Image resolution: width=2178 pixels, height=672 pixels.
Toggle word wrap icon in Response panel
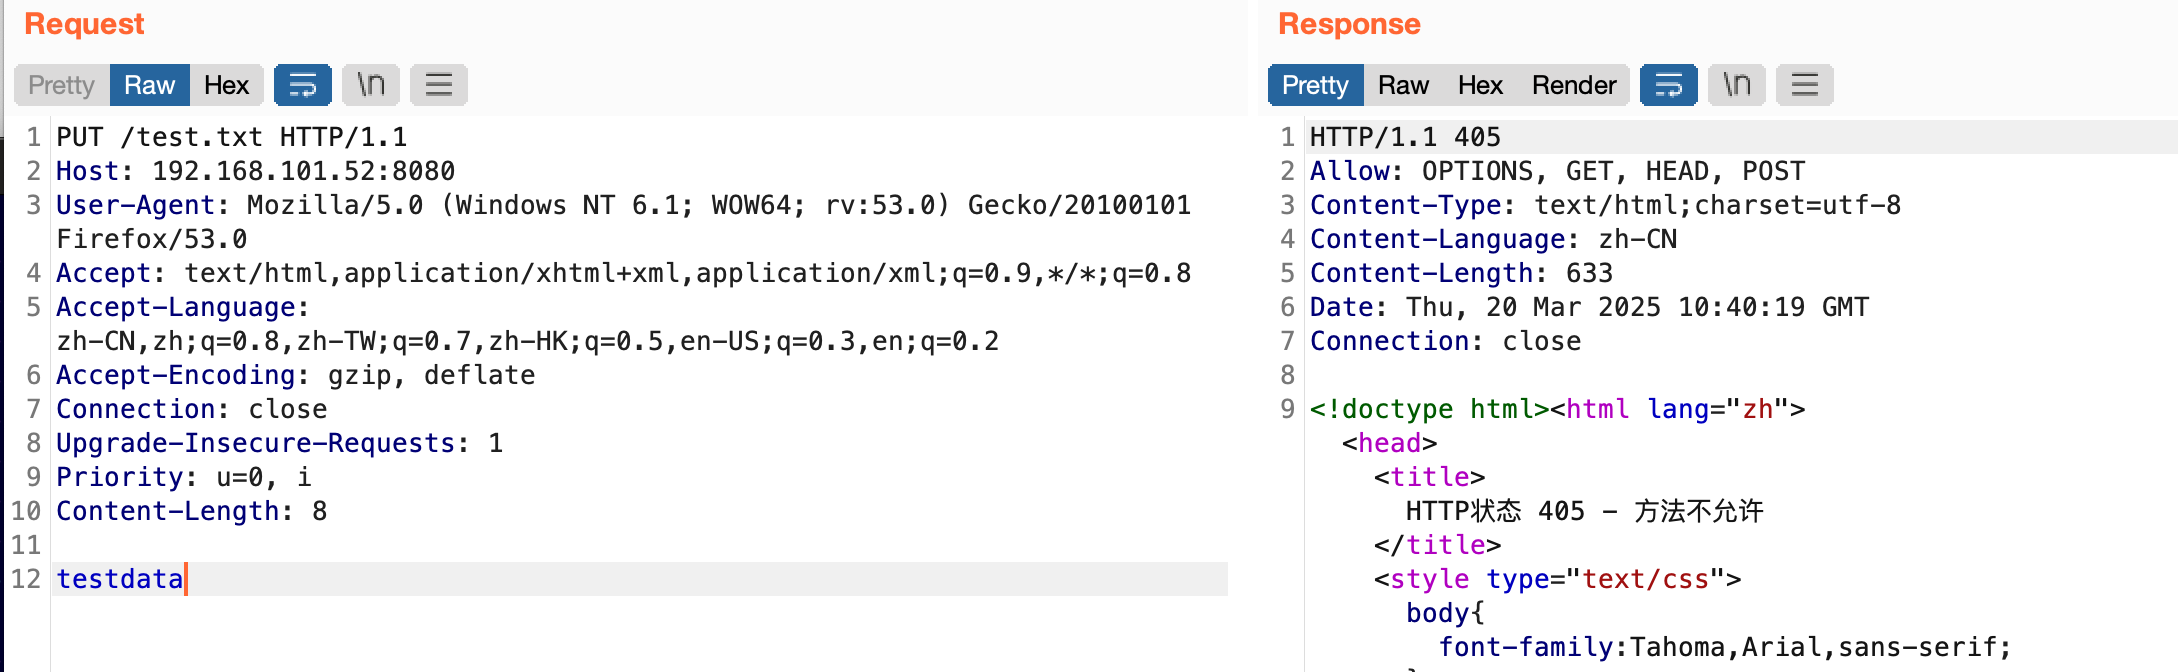pos(1668,85)
